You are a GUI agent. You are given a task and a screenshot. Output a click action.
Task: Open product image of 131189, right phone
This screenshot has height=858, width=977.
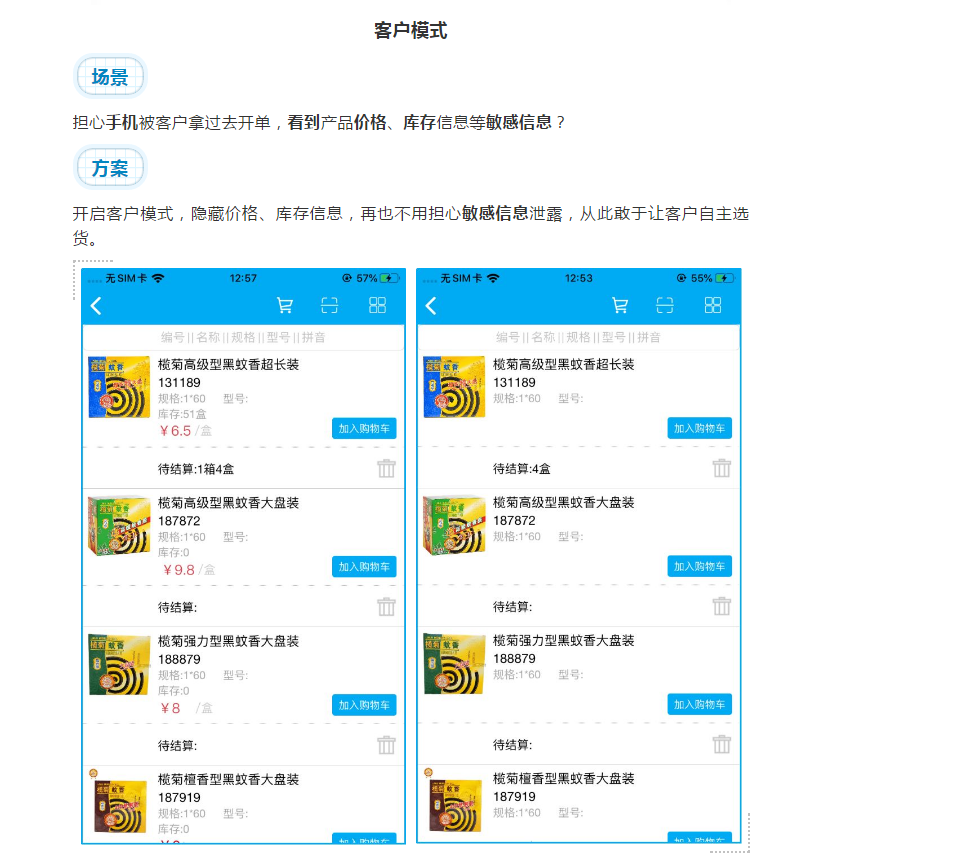click(454, 387)
